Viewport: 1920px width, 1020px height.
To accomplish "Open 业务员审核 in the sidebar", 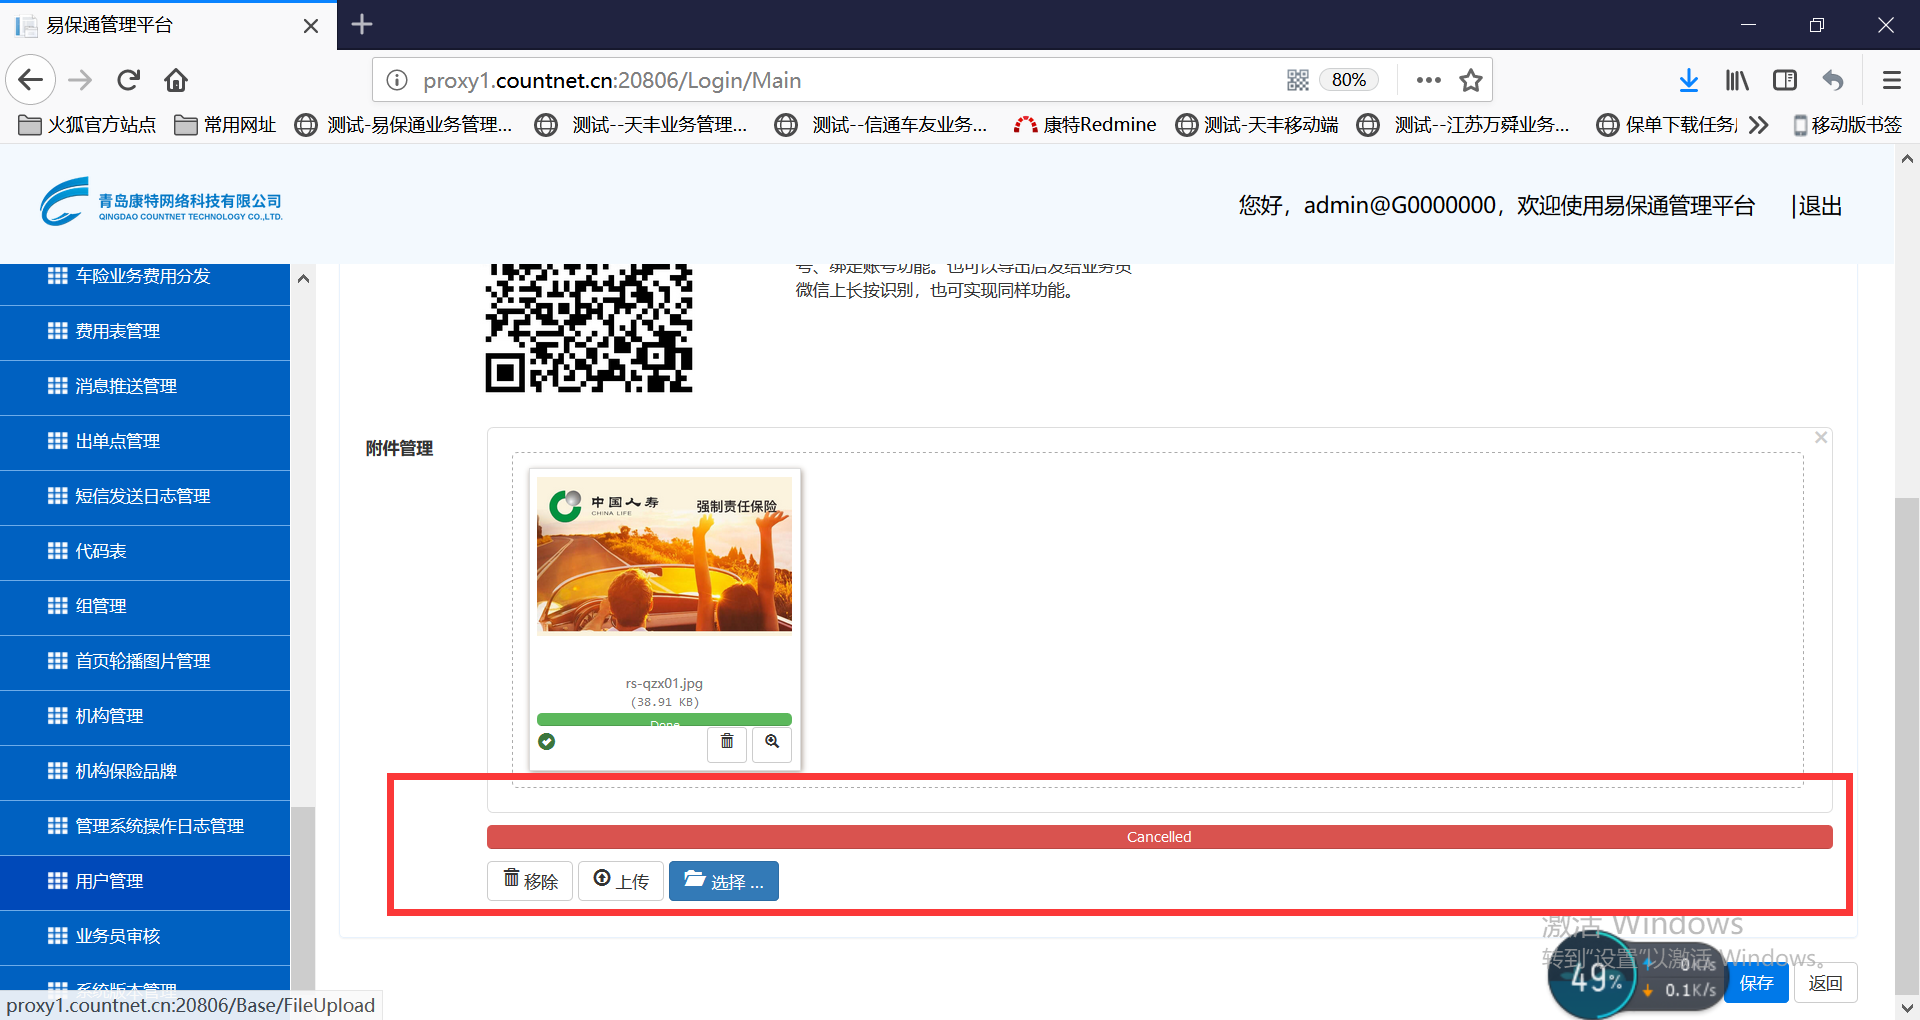I will 145,937.
